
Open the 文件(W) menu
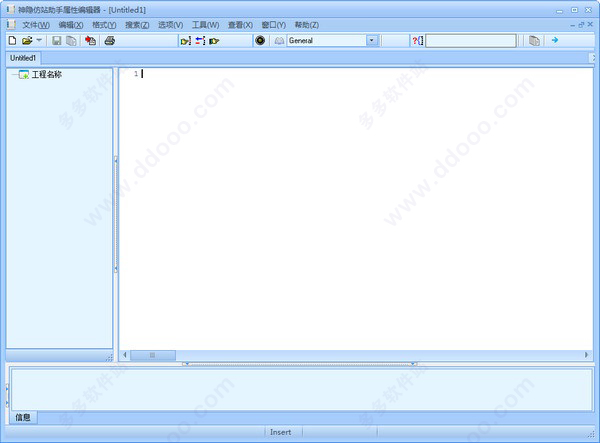(36, 24)
